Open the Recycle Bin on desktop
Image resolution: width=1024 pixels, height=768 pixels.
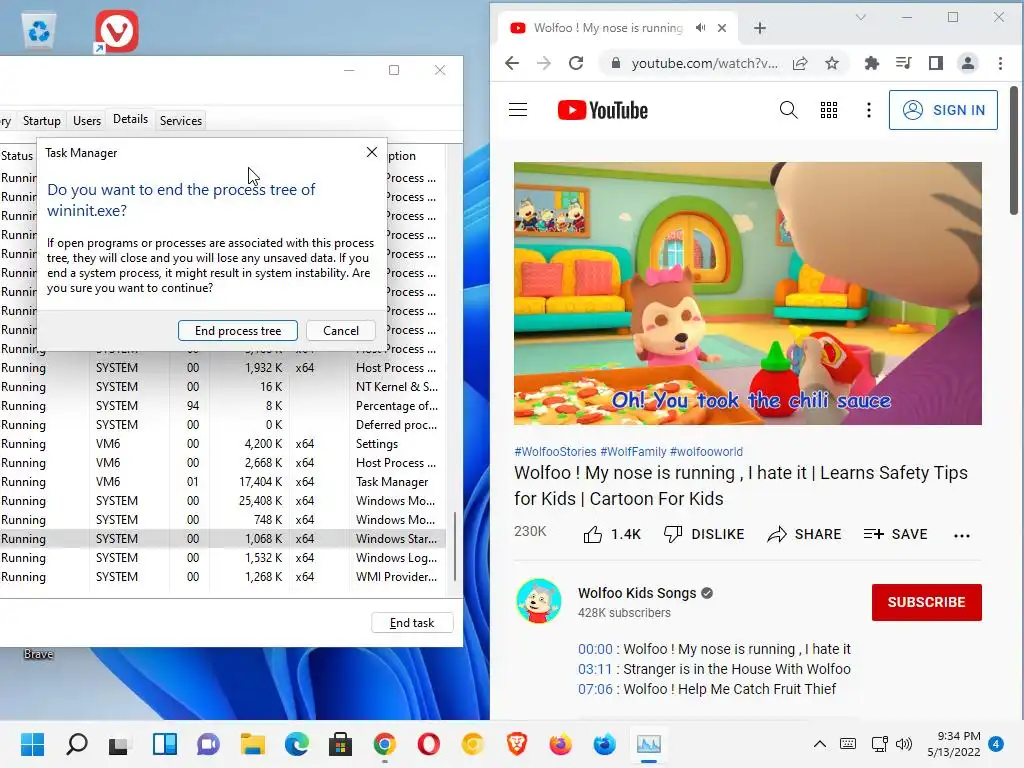pos(39,31)
